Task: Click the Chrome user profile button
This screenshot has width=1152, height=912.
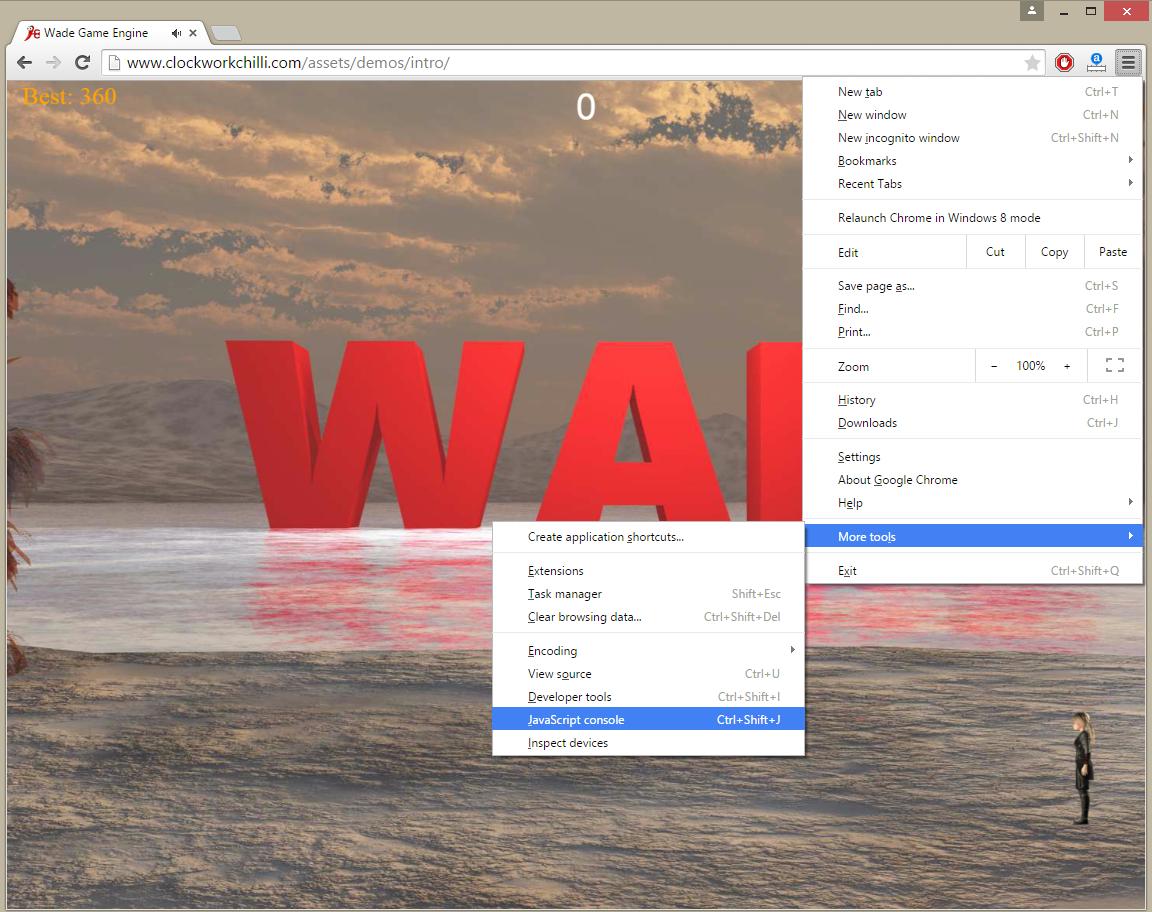Action: pos(1032,11)
